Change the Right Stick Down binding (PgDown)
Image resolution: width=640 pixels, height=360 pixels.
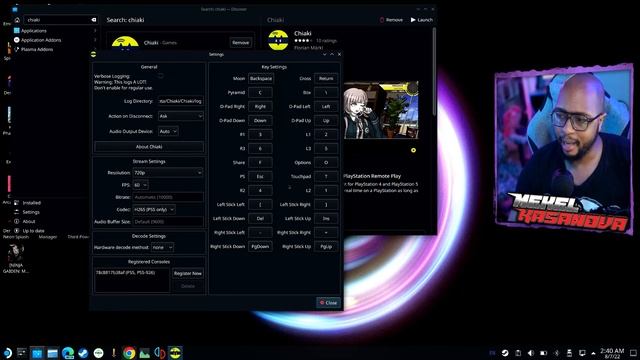click(260, 247)
